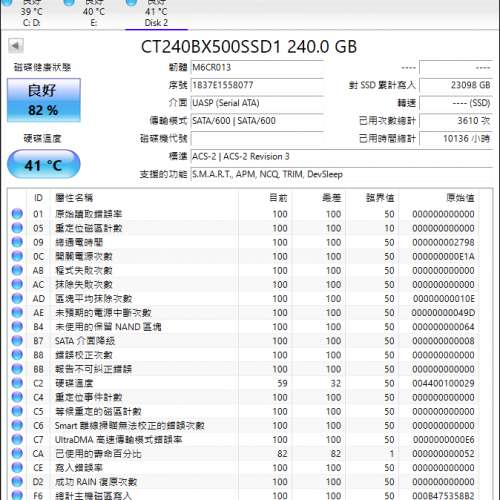
Task: Click the status circle icon for attribute BB
Action: click(x=17, y=369)
